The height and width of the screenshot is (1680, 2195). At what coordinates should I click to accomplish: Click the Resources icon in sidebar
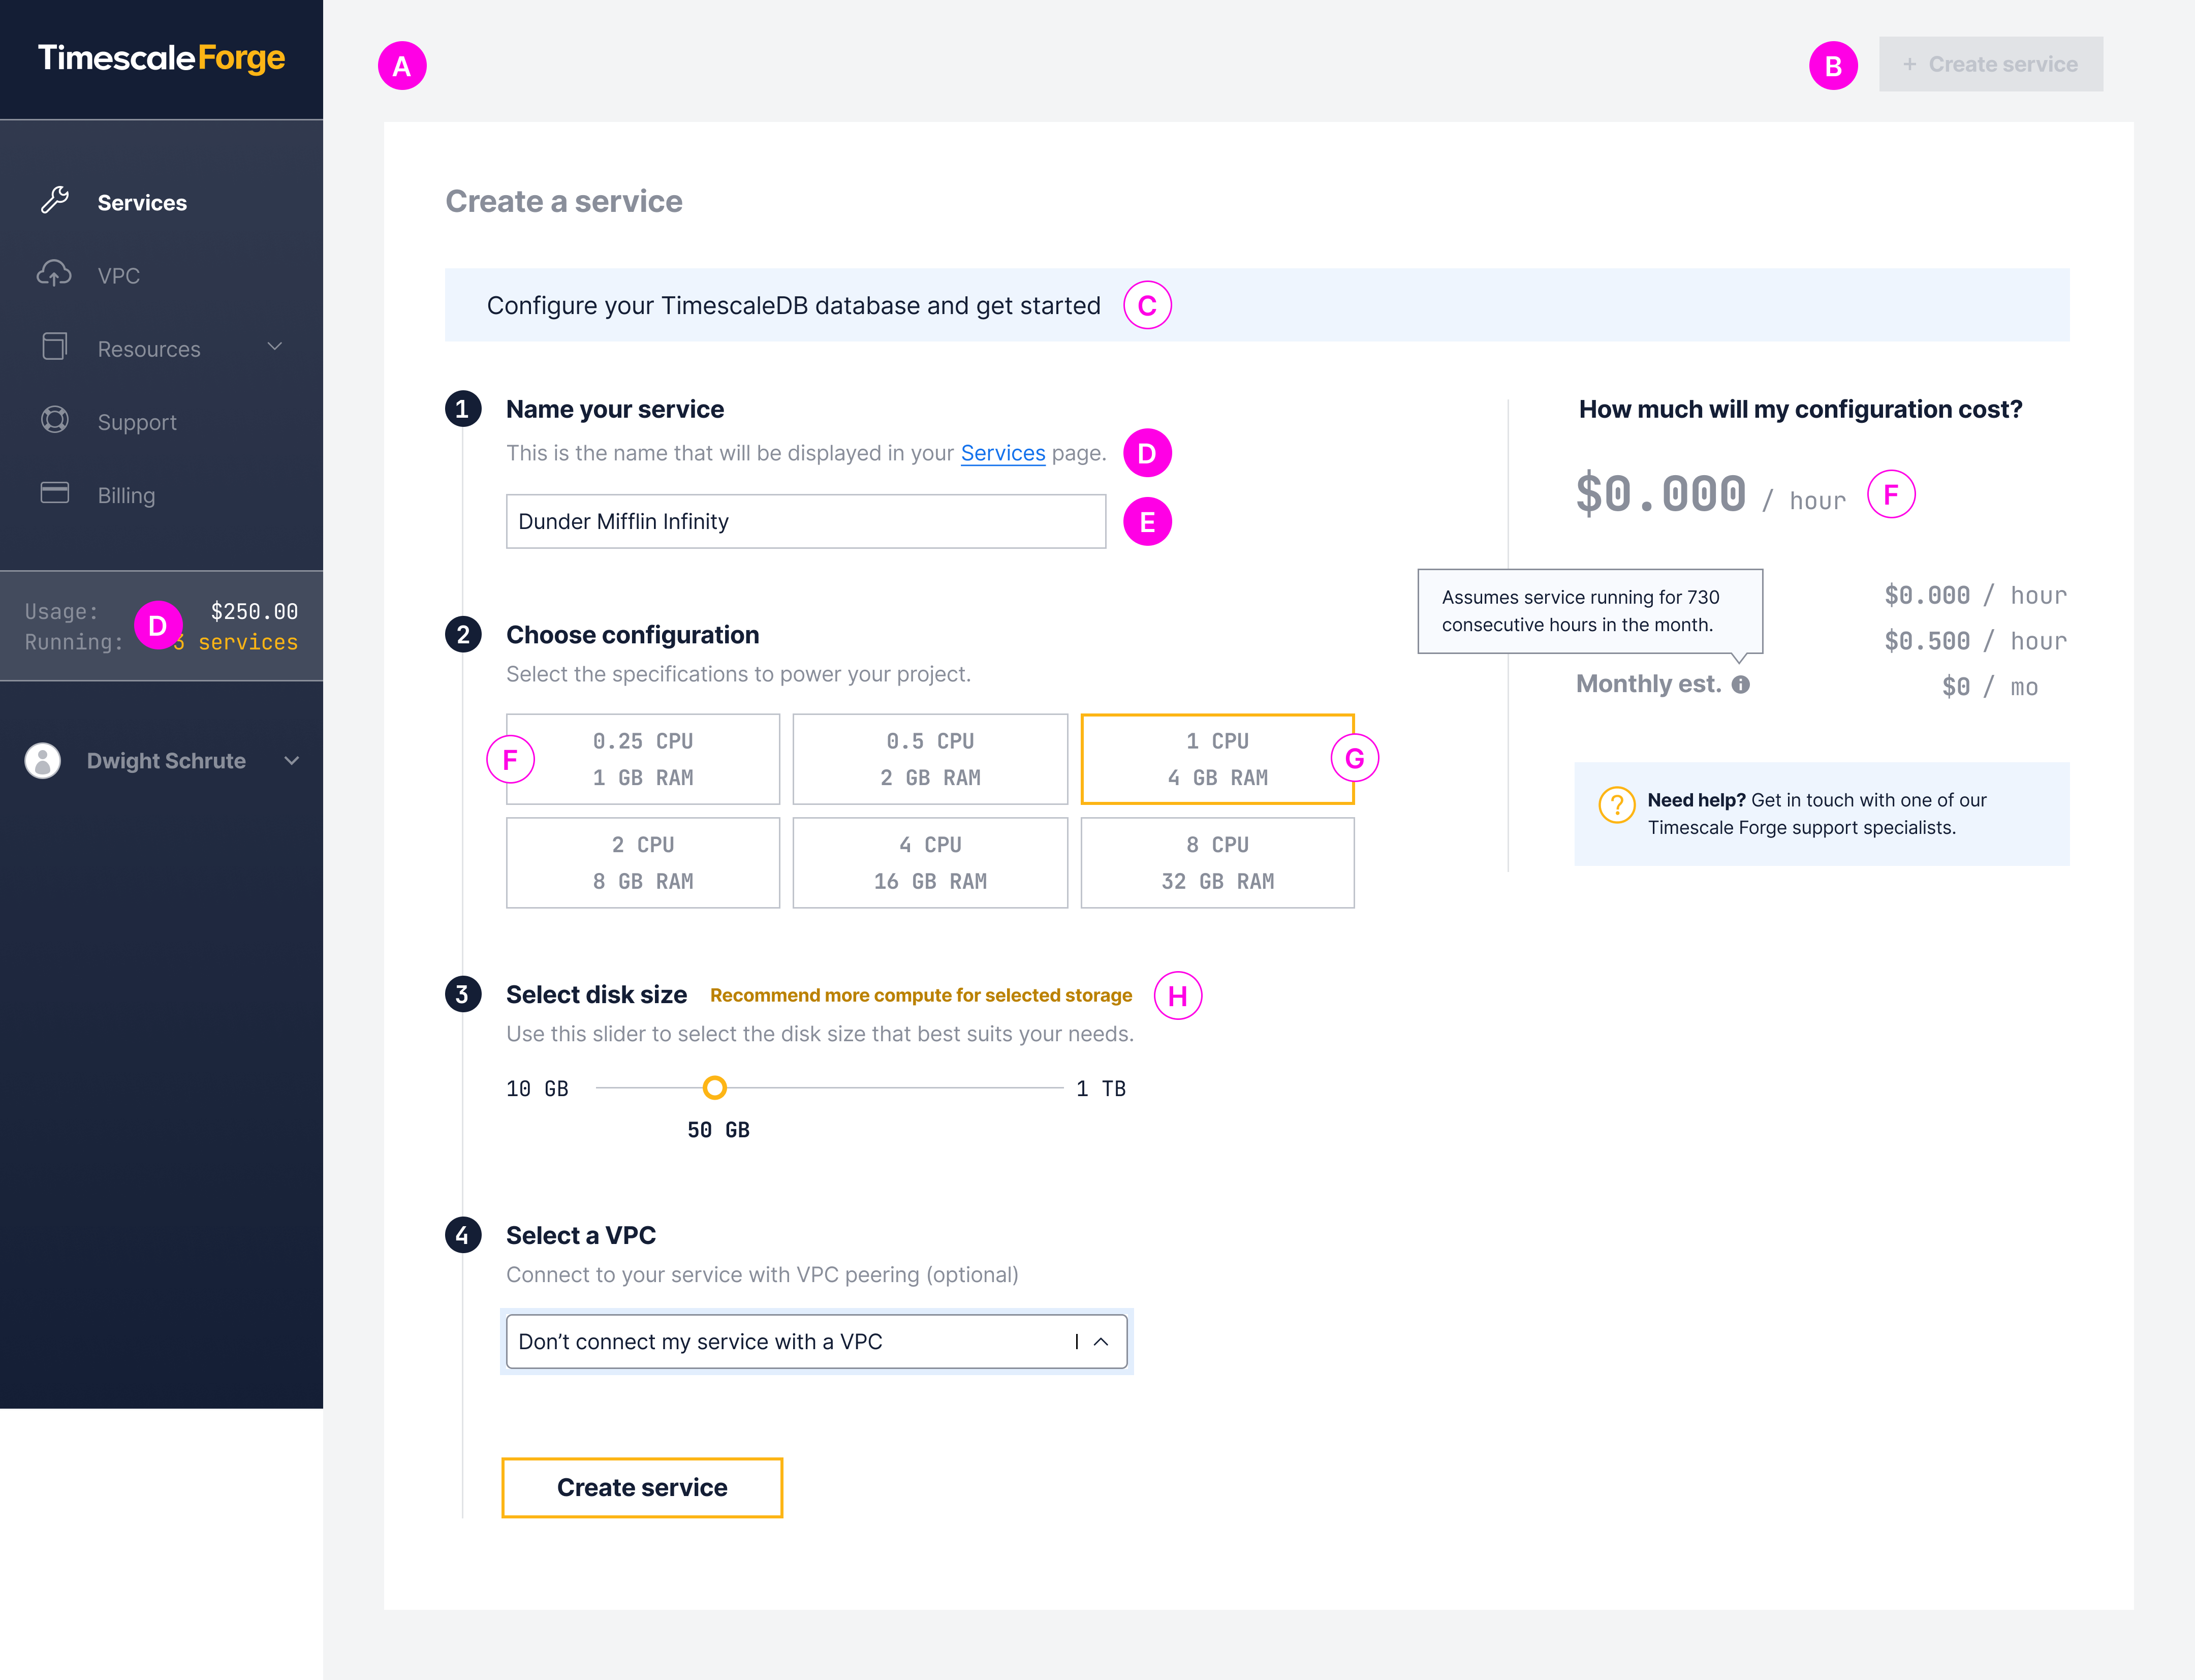(x=53, y=348)
